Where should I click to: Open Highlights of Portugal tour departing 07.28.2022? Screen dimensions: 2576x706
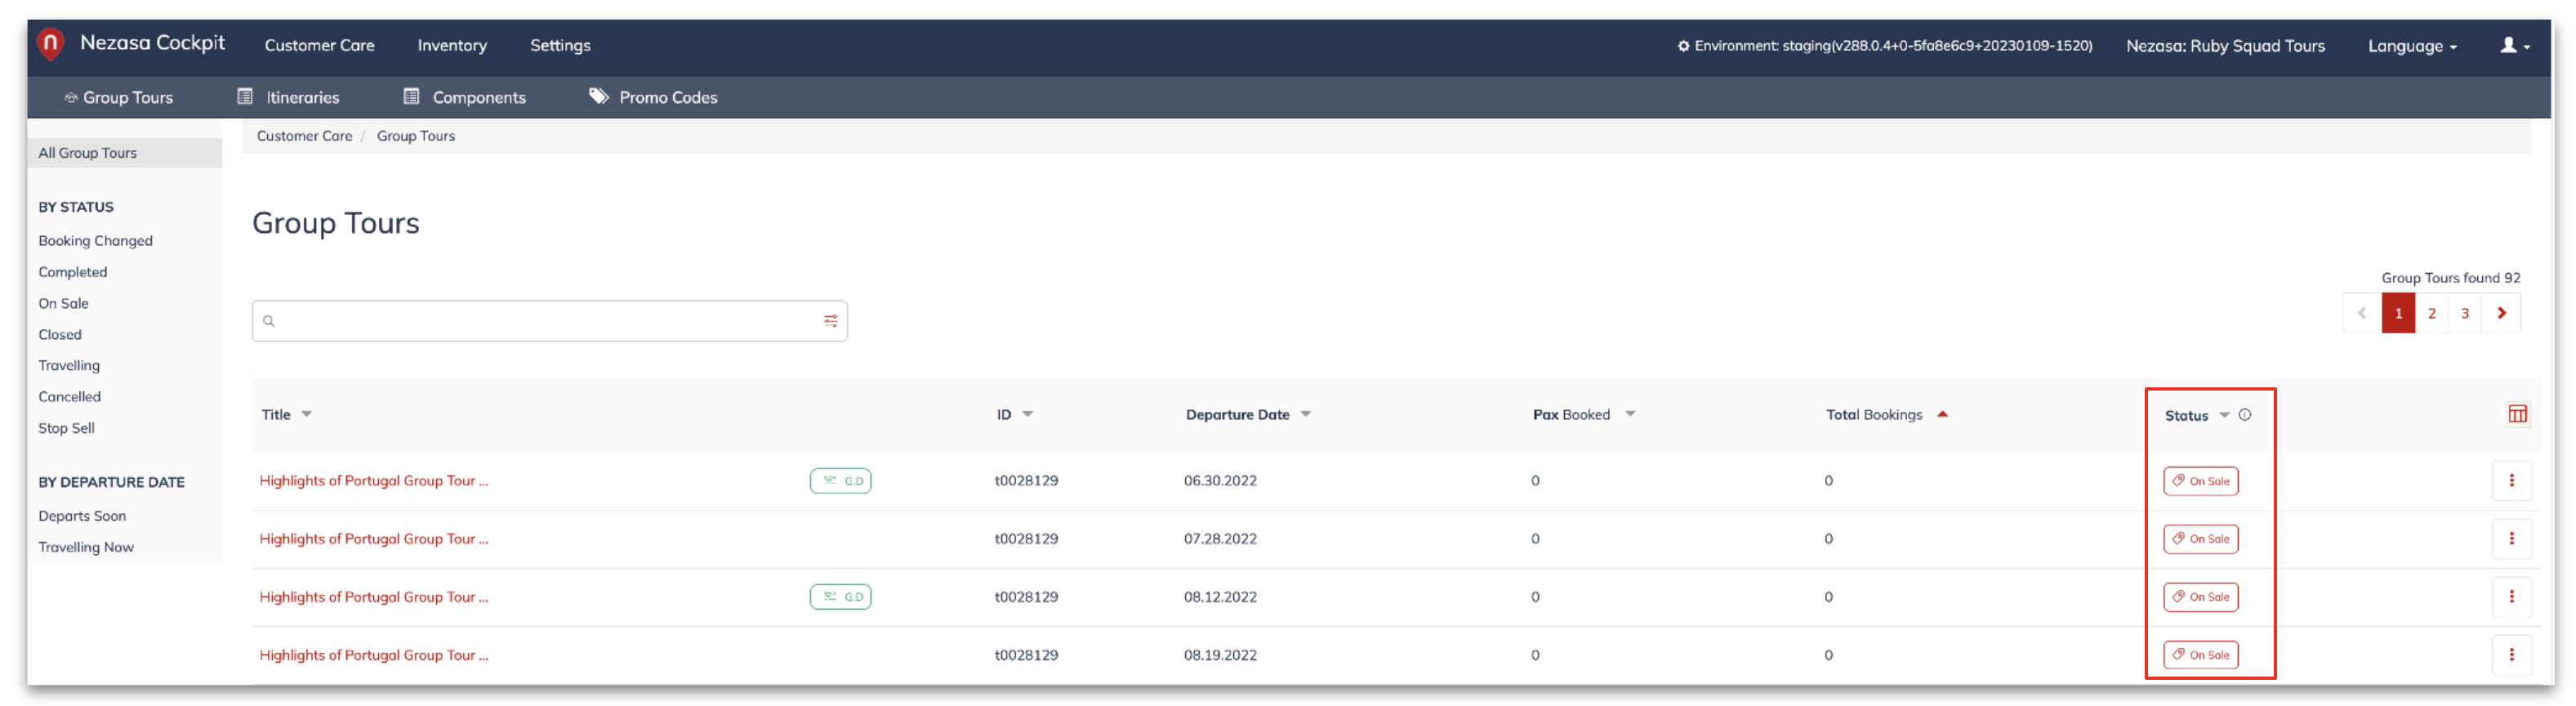374,539
